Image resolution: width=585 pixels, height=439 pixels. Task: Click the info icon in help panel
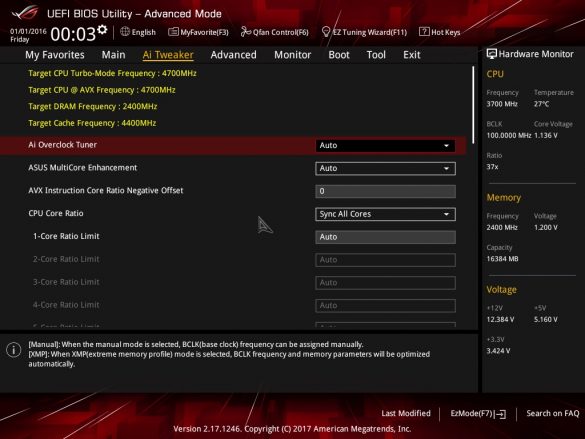[x=13, y=350]
